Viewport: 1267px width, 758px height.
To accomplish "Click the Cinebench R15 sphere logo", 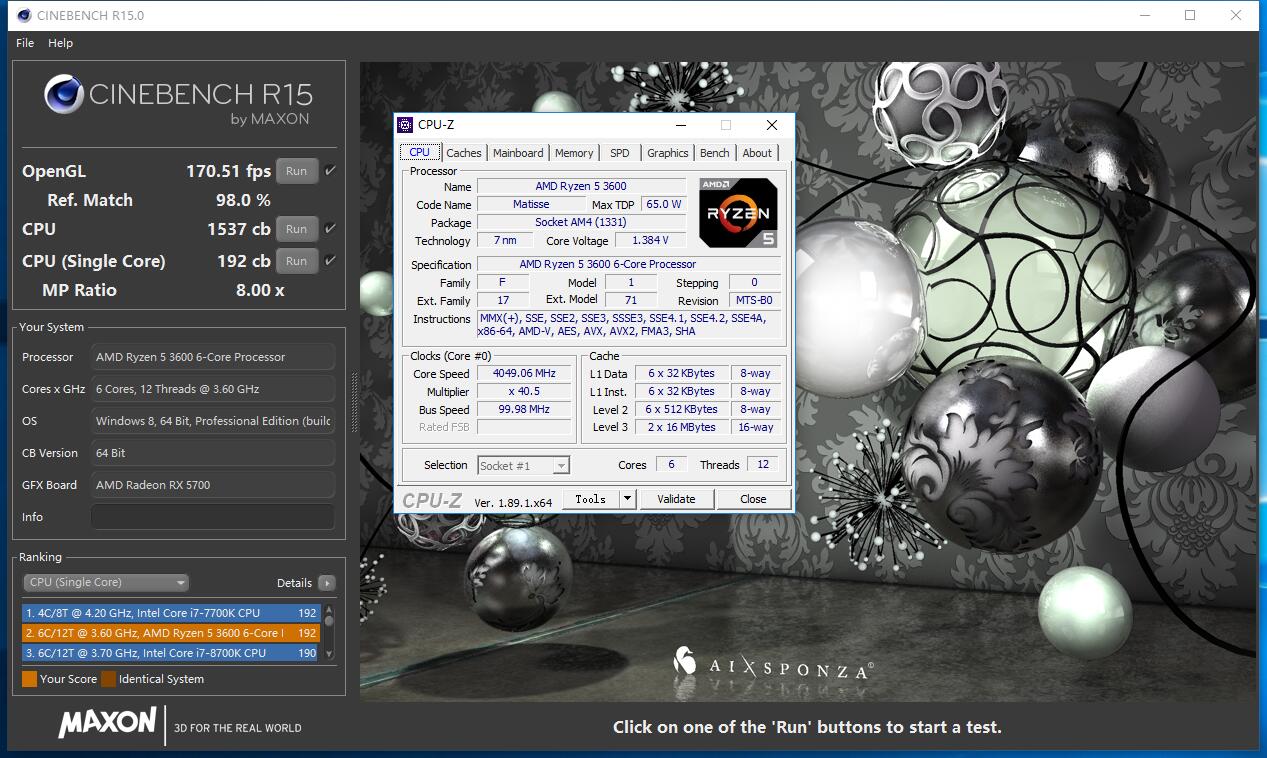I will [64, 95].
